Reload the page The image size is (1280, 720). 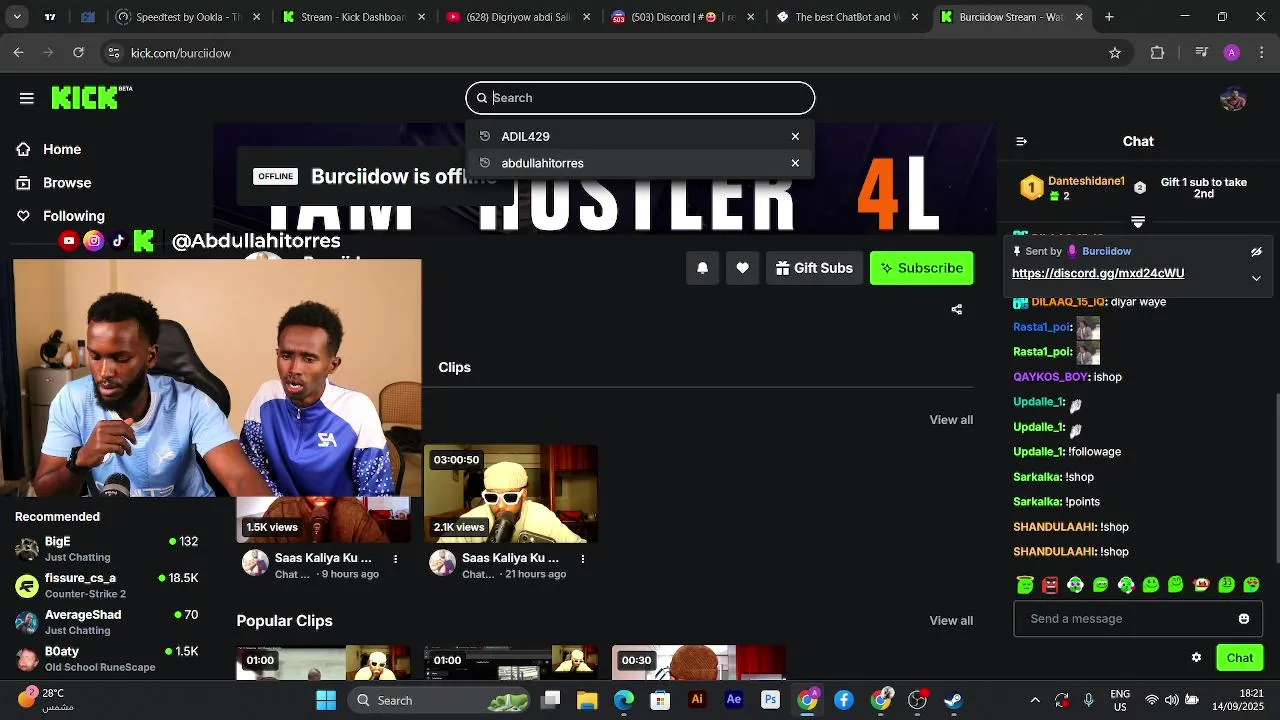pos(78,53)
